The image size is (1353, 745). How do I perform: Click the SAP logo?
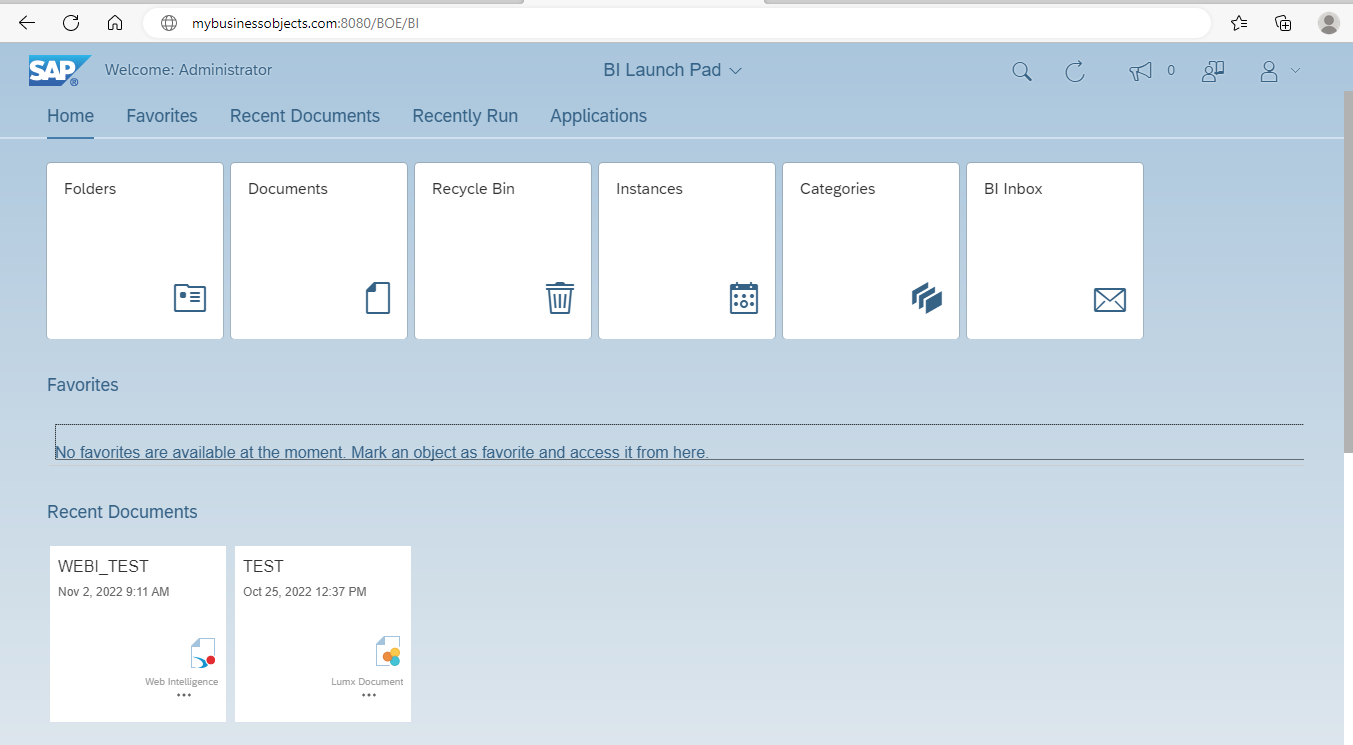(60, 71)
